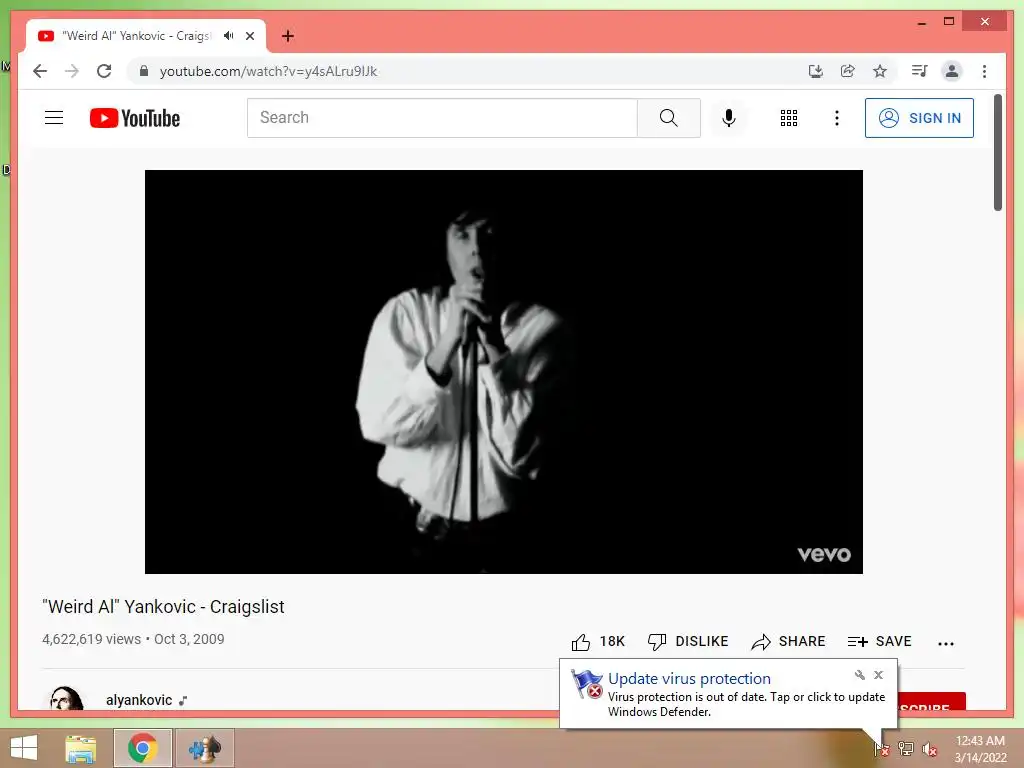Reload the YouTube page

[x=104, y=71]
